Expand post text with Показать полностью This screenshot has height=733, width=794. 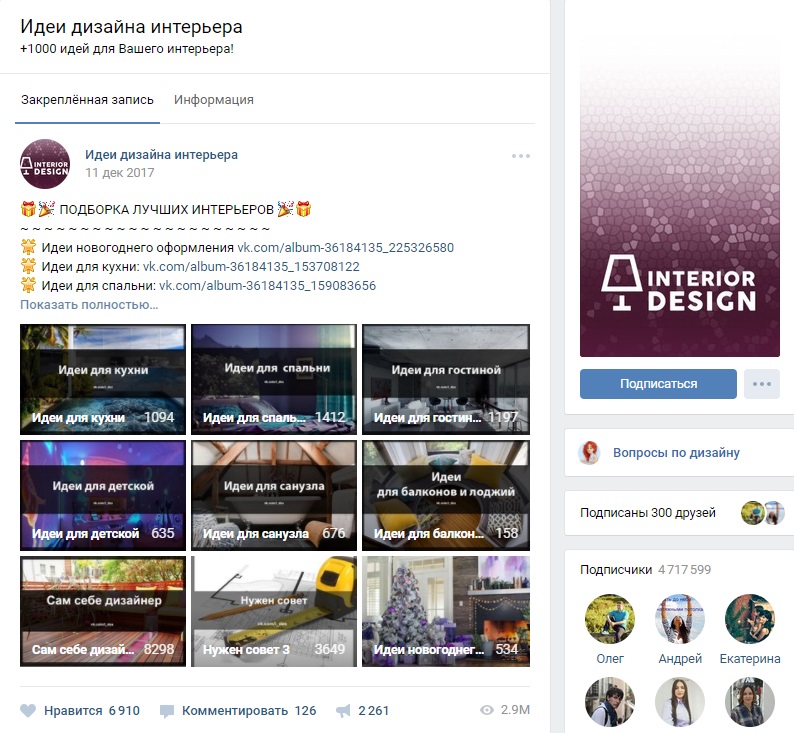89,305
